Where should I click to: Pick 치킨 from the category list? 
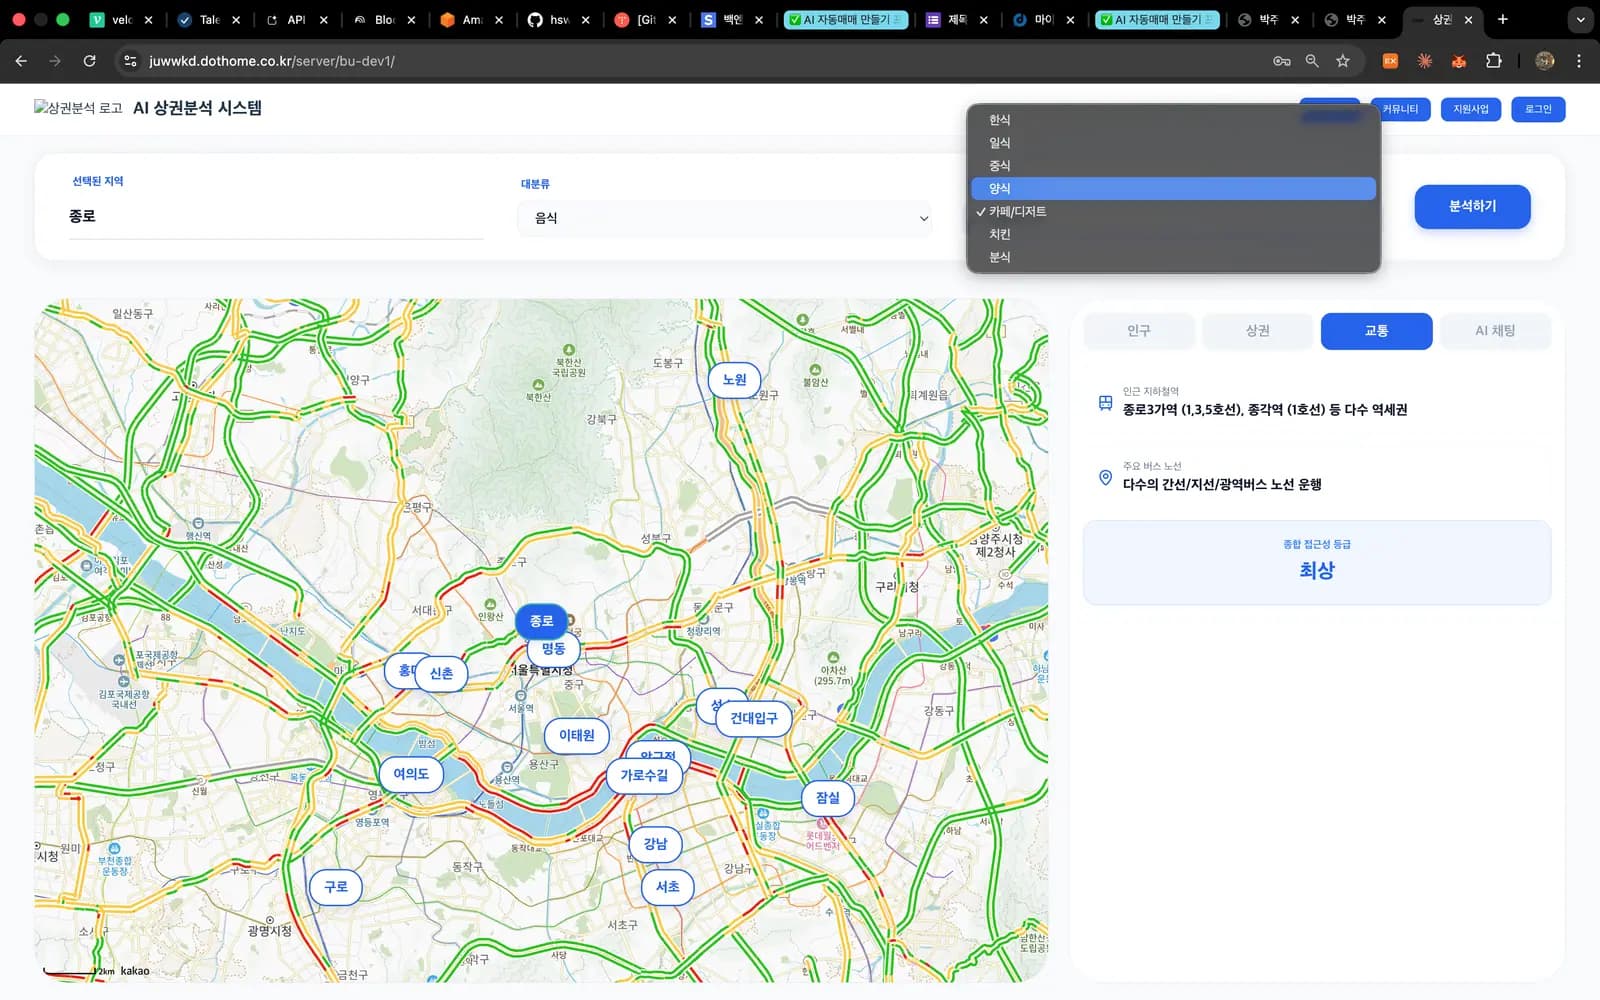click(1173, 234)
